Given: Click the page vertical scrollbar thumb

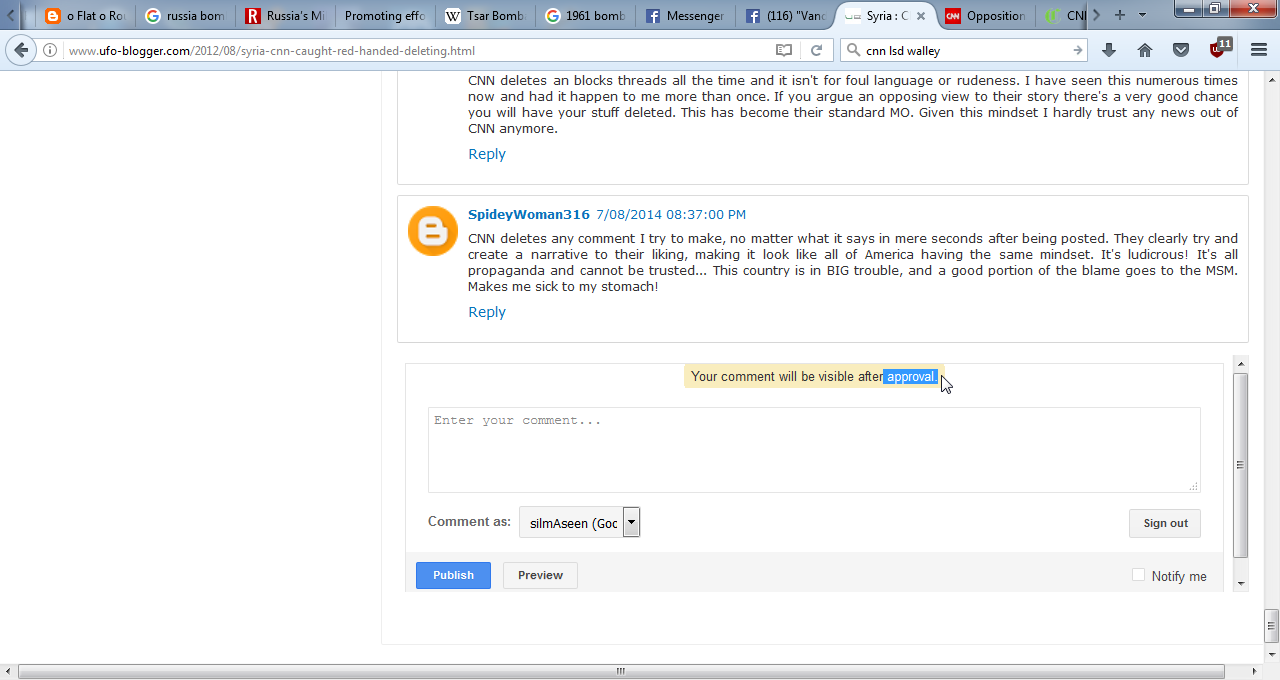Looking at the screenshot, I should [1271, 626].
